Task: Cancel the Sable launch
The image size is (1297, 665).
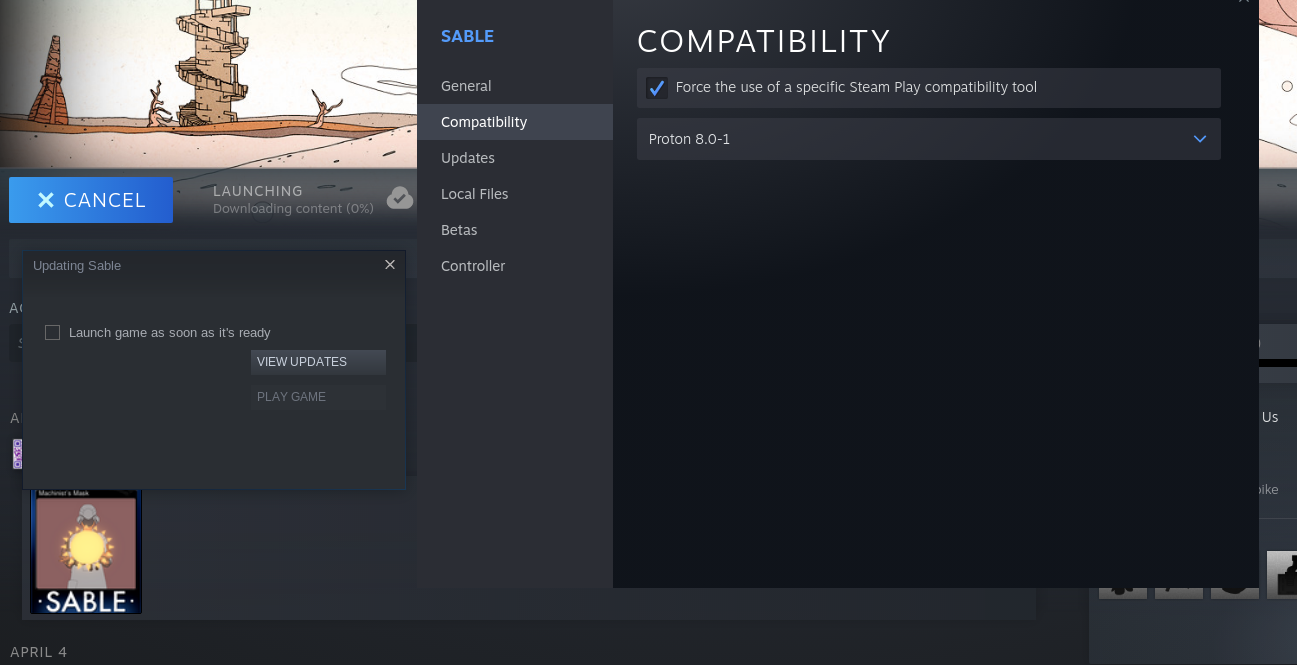Action: click(x=91, y=200)
